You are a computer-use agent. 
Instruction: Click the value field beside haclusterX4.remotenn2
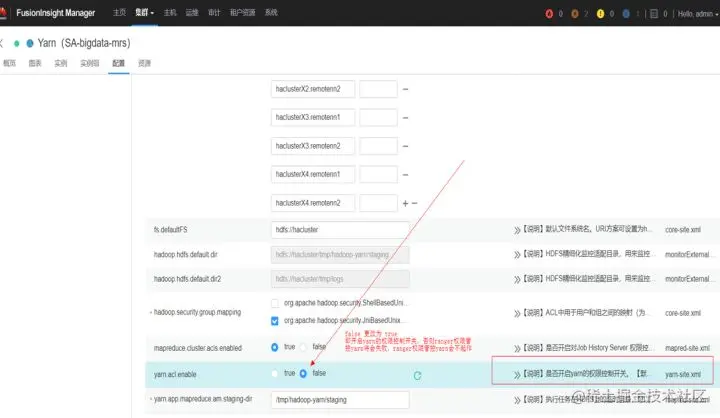pyautogui.click(x=378, y=203)
